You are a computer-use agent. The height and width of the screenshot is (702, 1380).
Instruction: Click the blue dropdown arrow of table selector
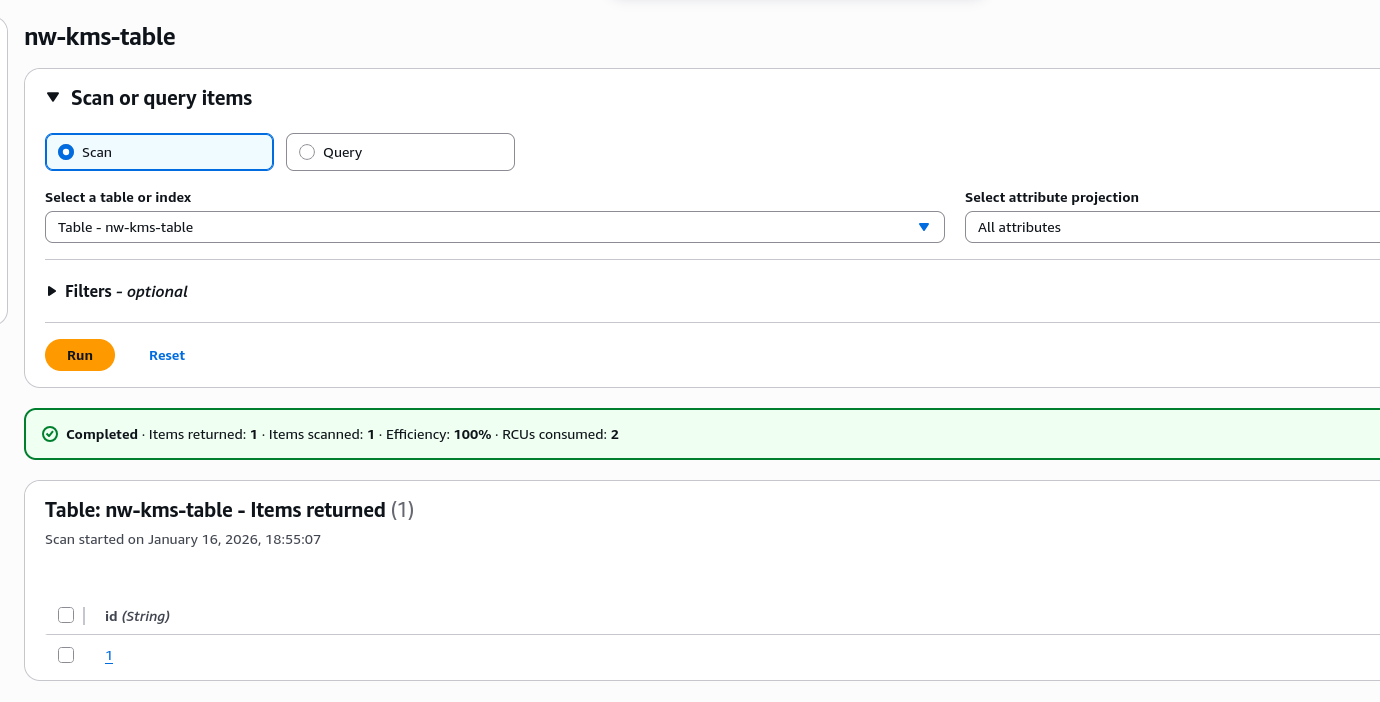[x=924, y=227]
